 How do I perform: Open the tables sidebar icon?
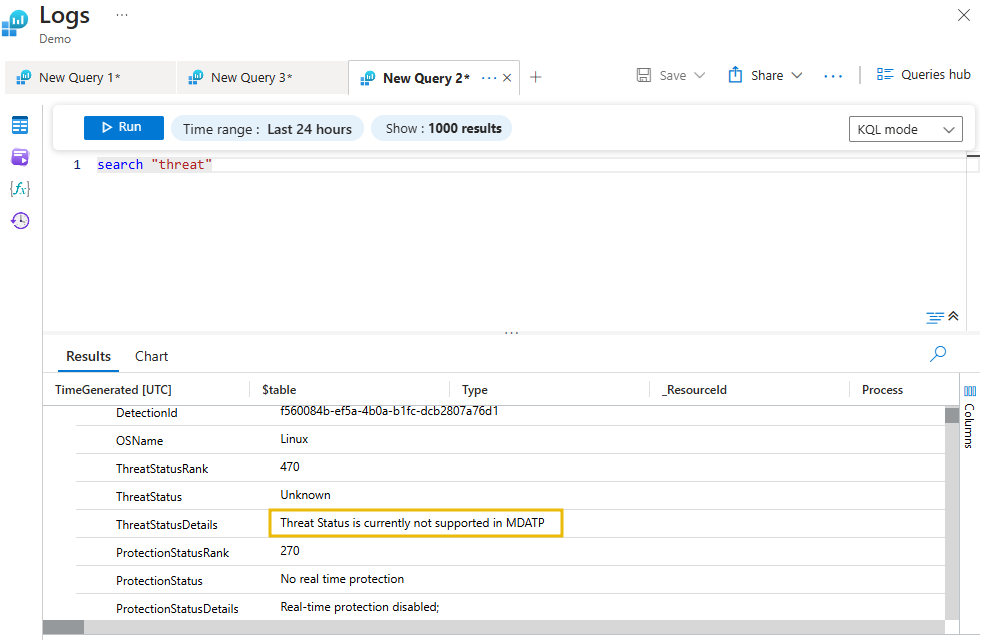[x=20, y=125]
